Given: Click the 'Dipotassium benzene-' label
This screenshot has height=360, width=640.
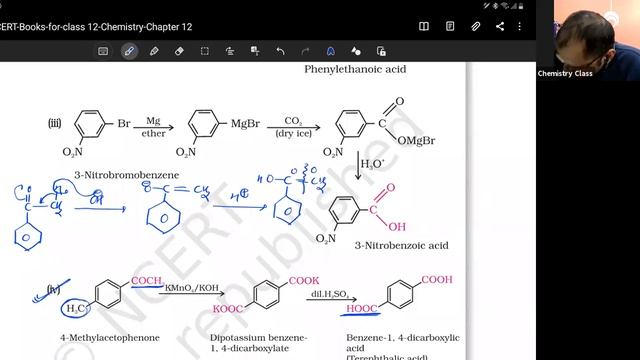Looking at the screenshot, I should point(259,338).
